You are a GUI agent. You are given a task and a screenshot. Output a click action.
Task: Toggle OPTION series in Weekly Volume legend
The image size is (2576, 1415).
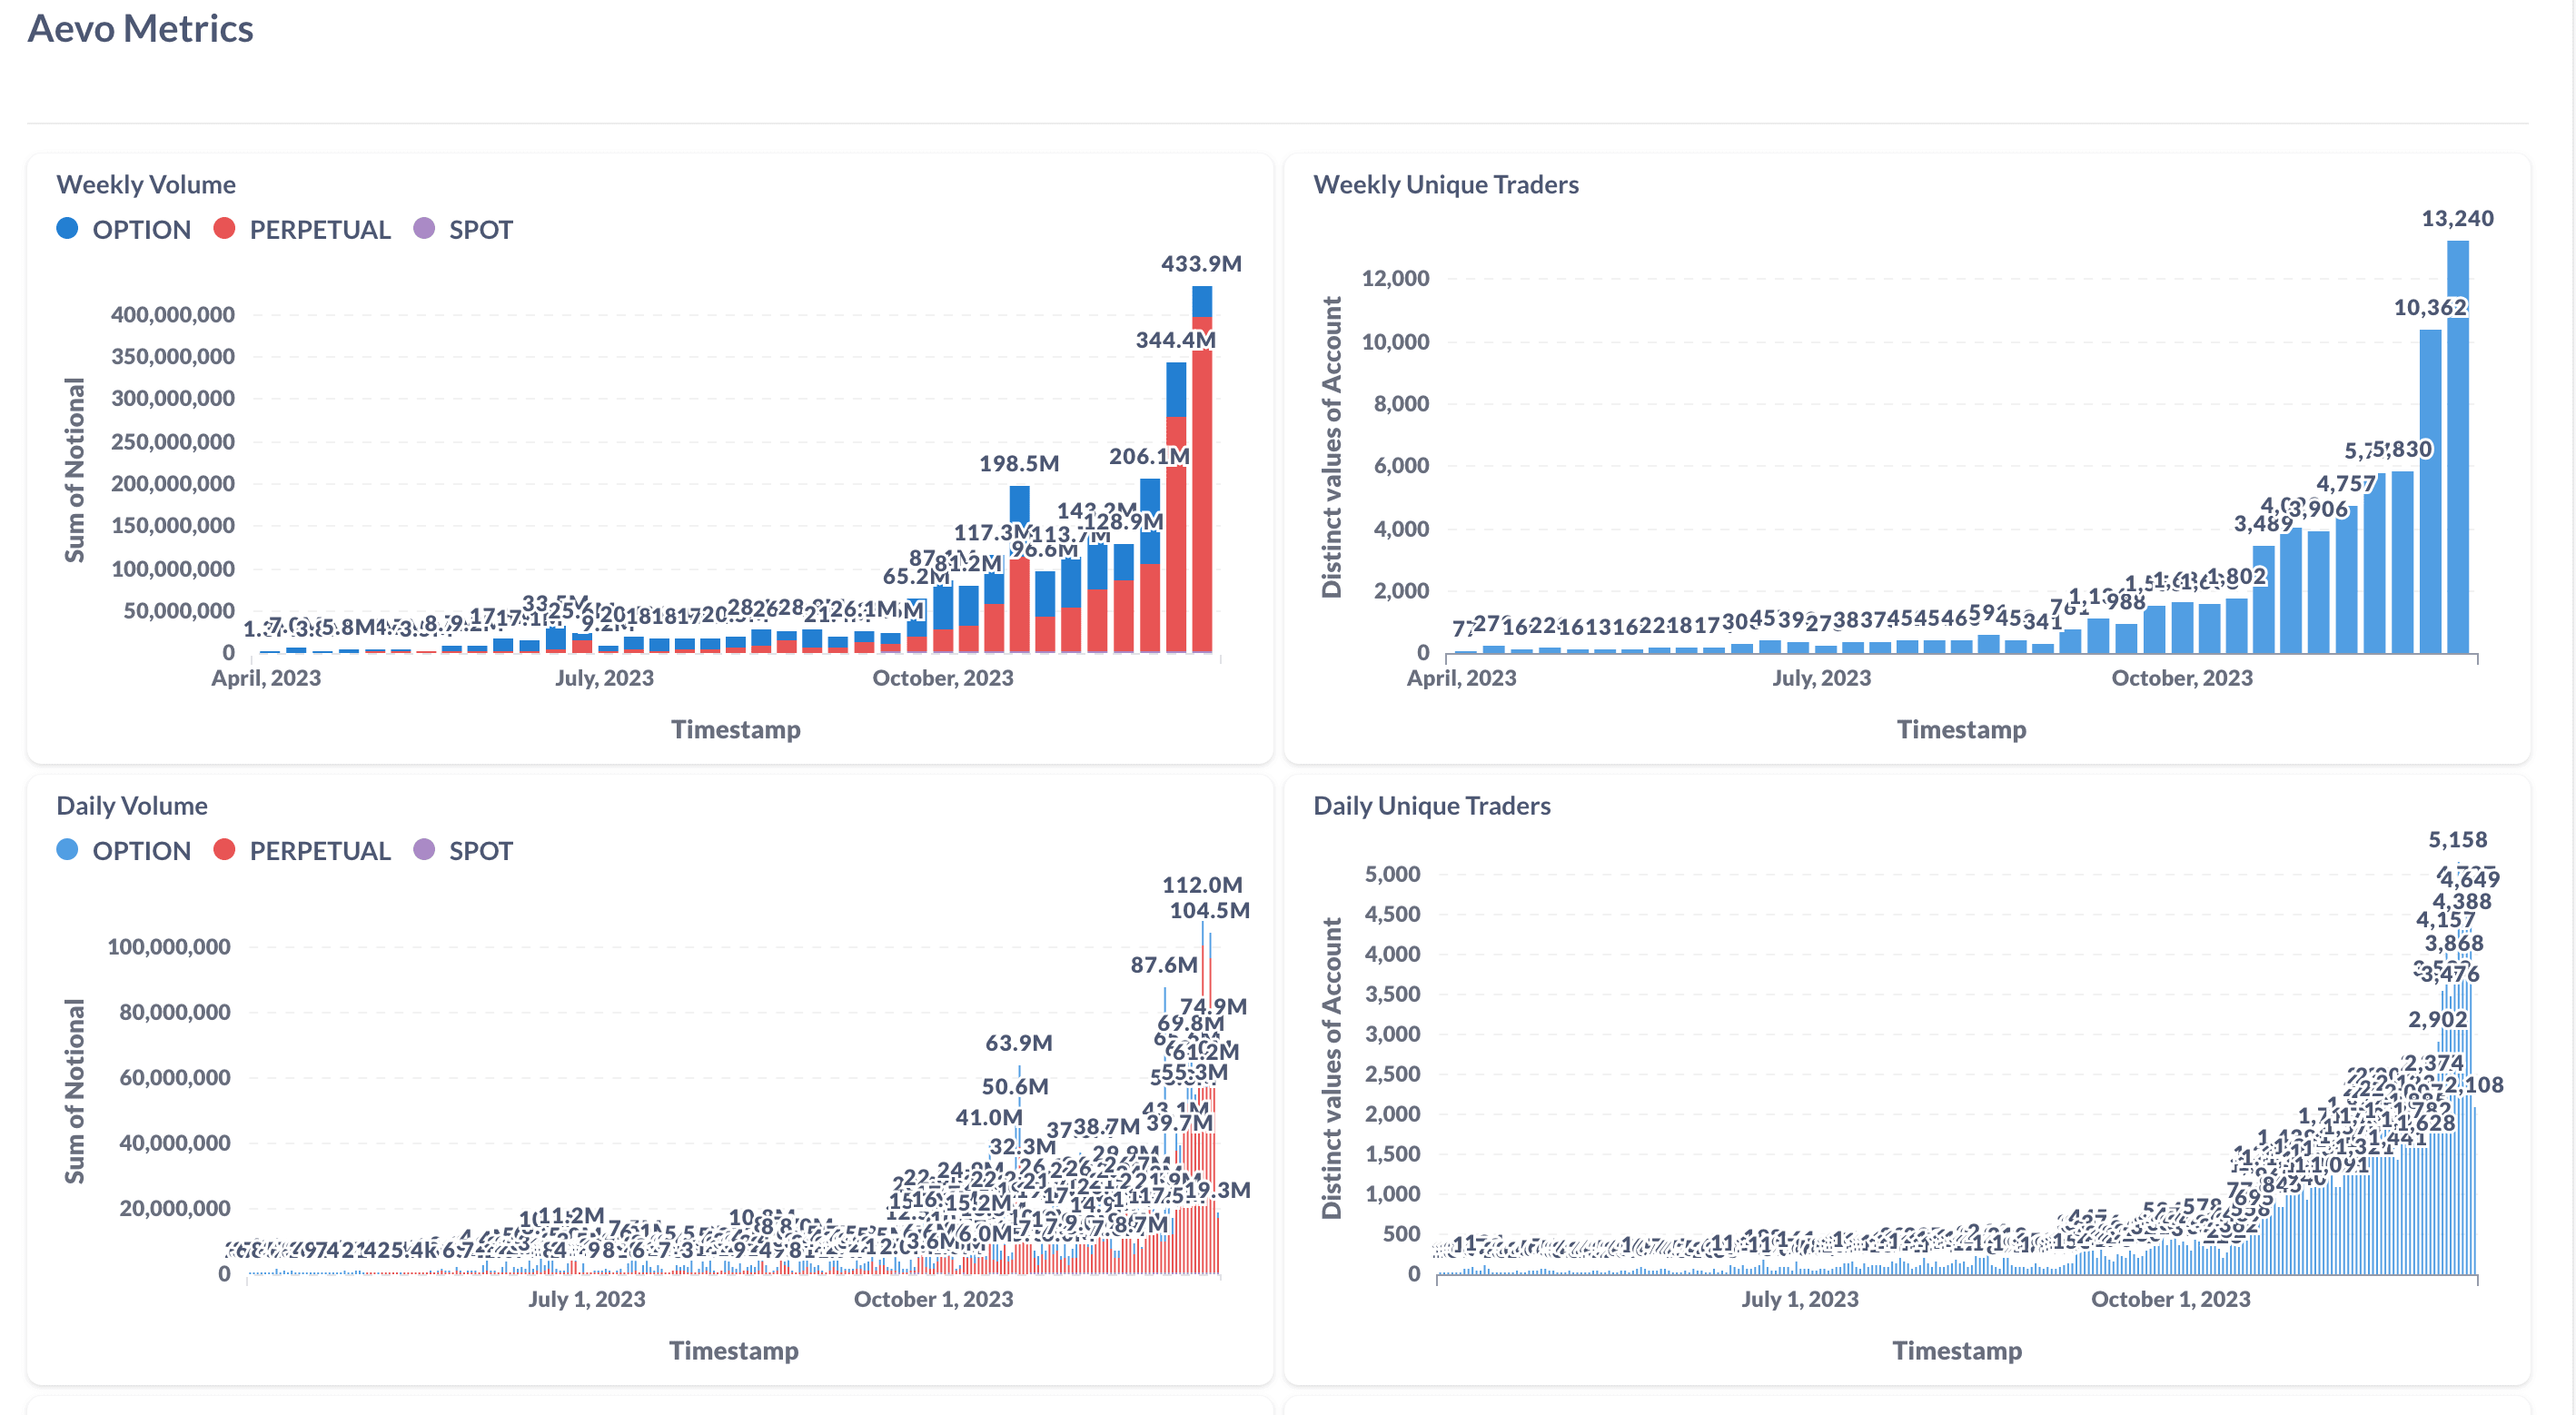(124, 230)
